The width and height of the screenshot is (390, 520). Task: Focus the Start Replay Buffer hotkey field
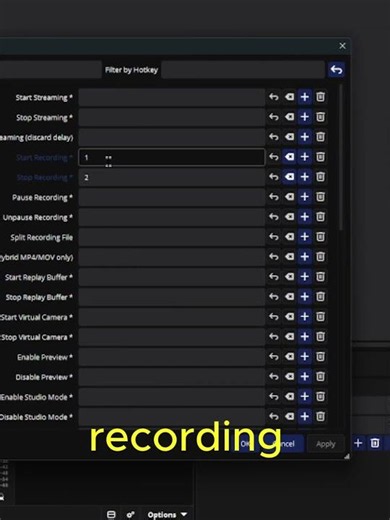[172, 277]
